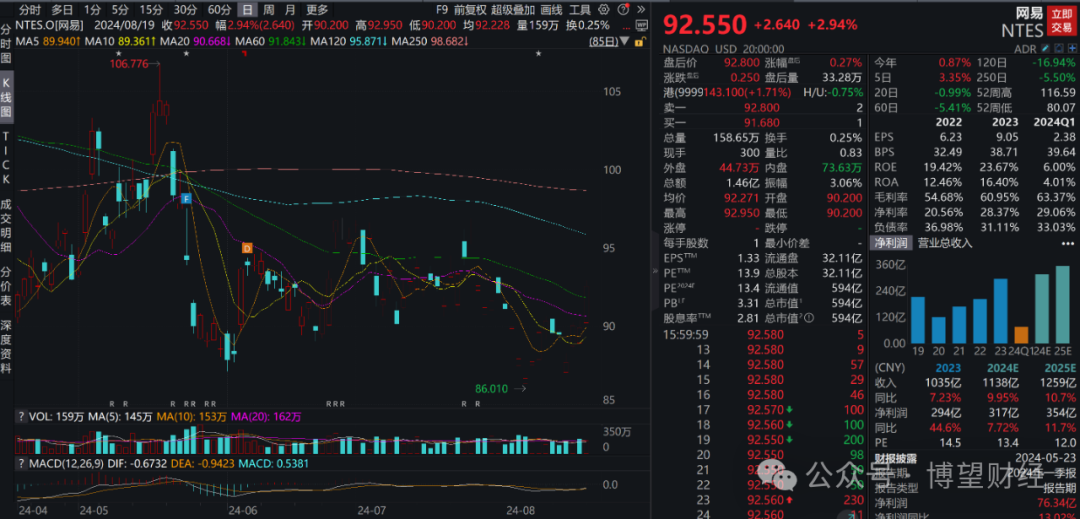1080x519 pixels.
Task: Click 超级叠加 overlay button
Action: coord(513,10)
